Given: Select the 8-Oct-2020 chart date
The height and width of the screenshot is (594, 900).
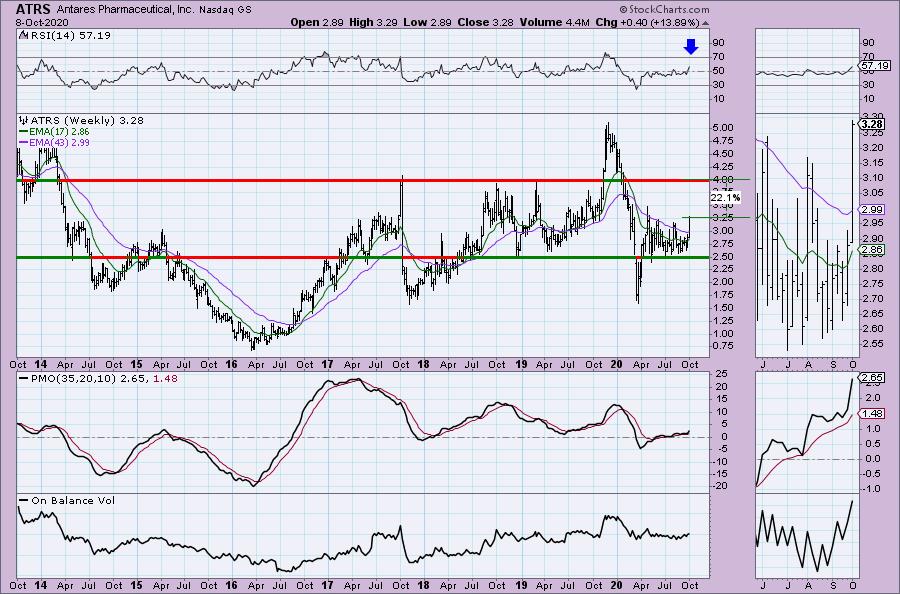Looking at the screenshot, I should (x=42, y=22).
